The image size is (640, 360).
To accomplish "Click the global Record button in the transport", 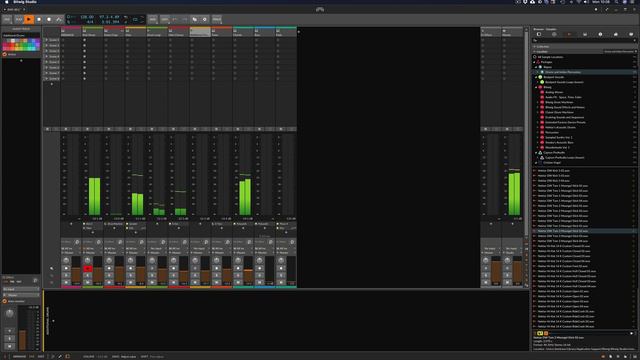I will (x=49, y=19).
